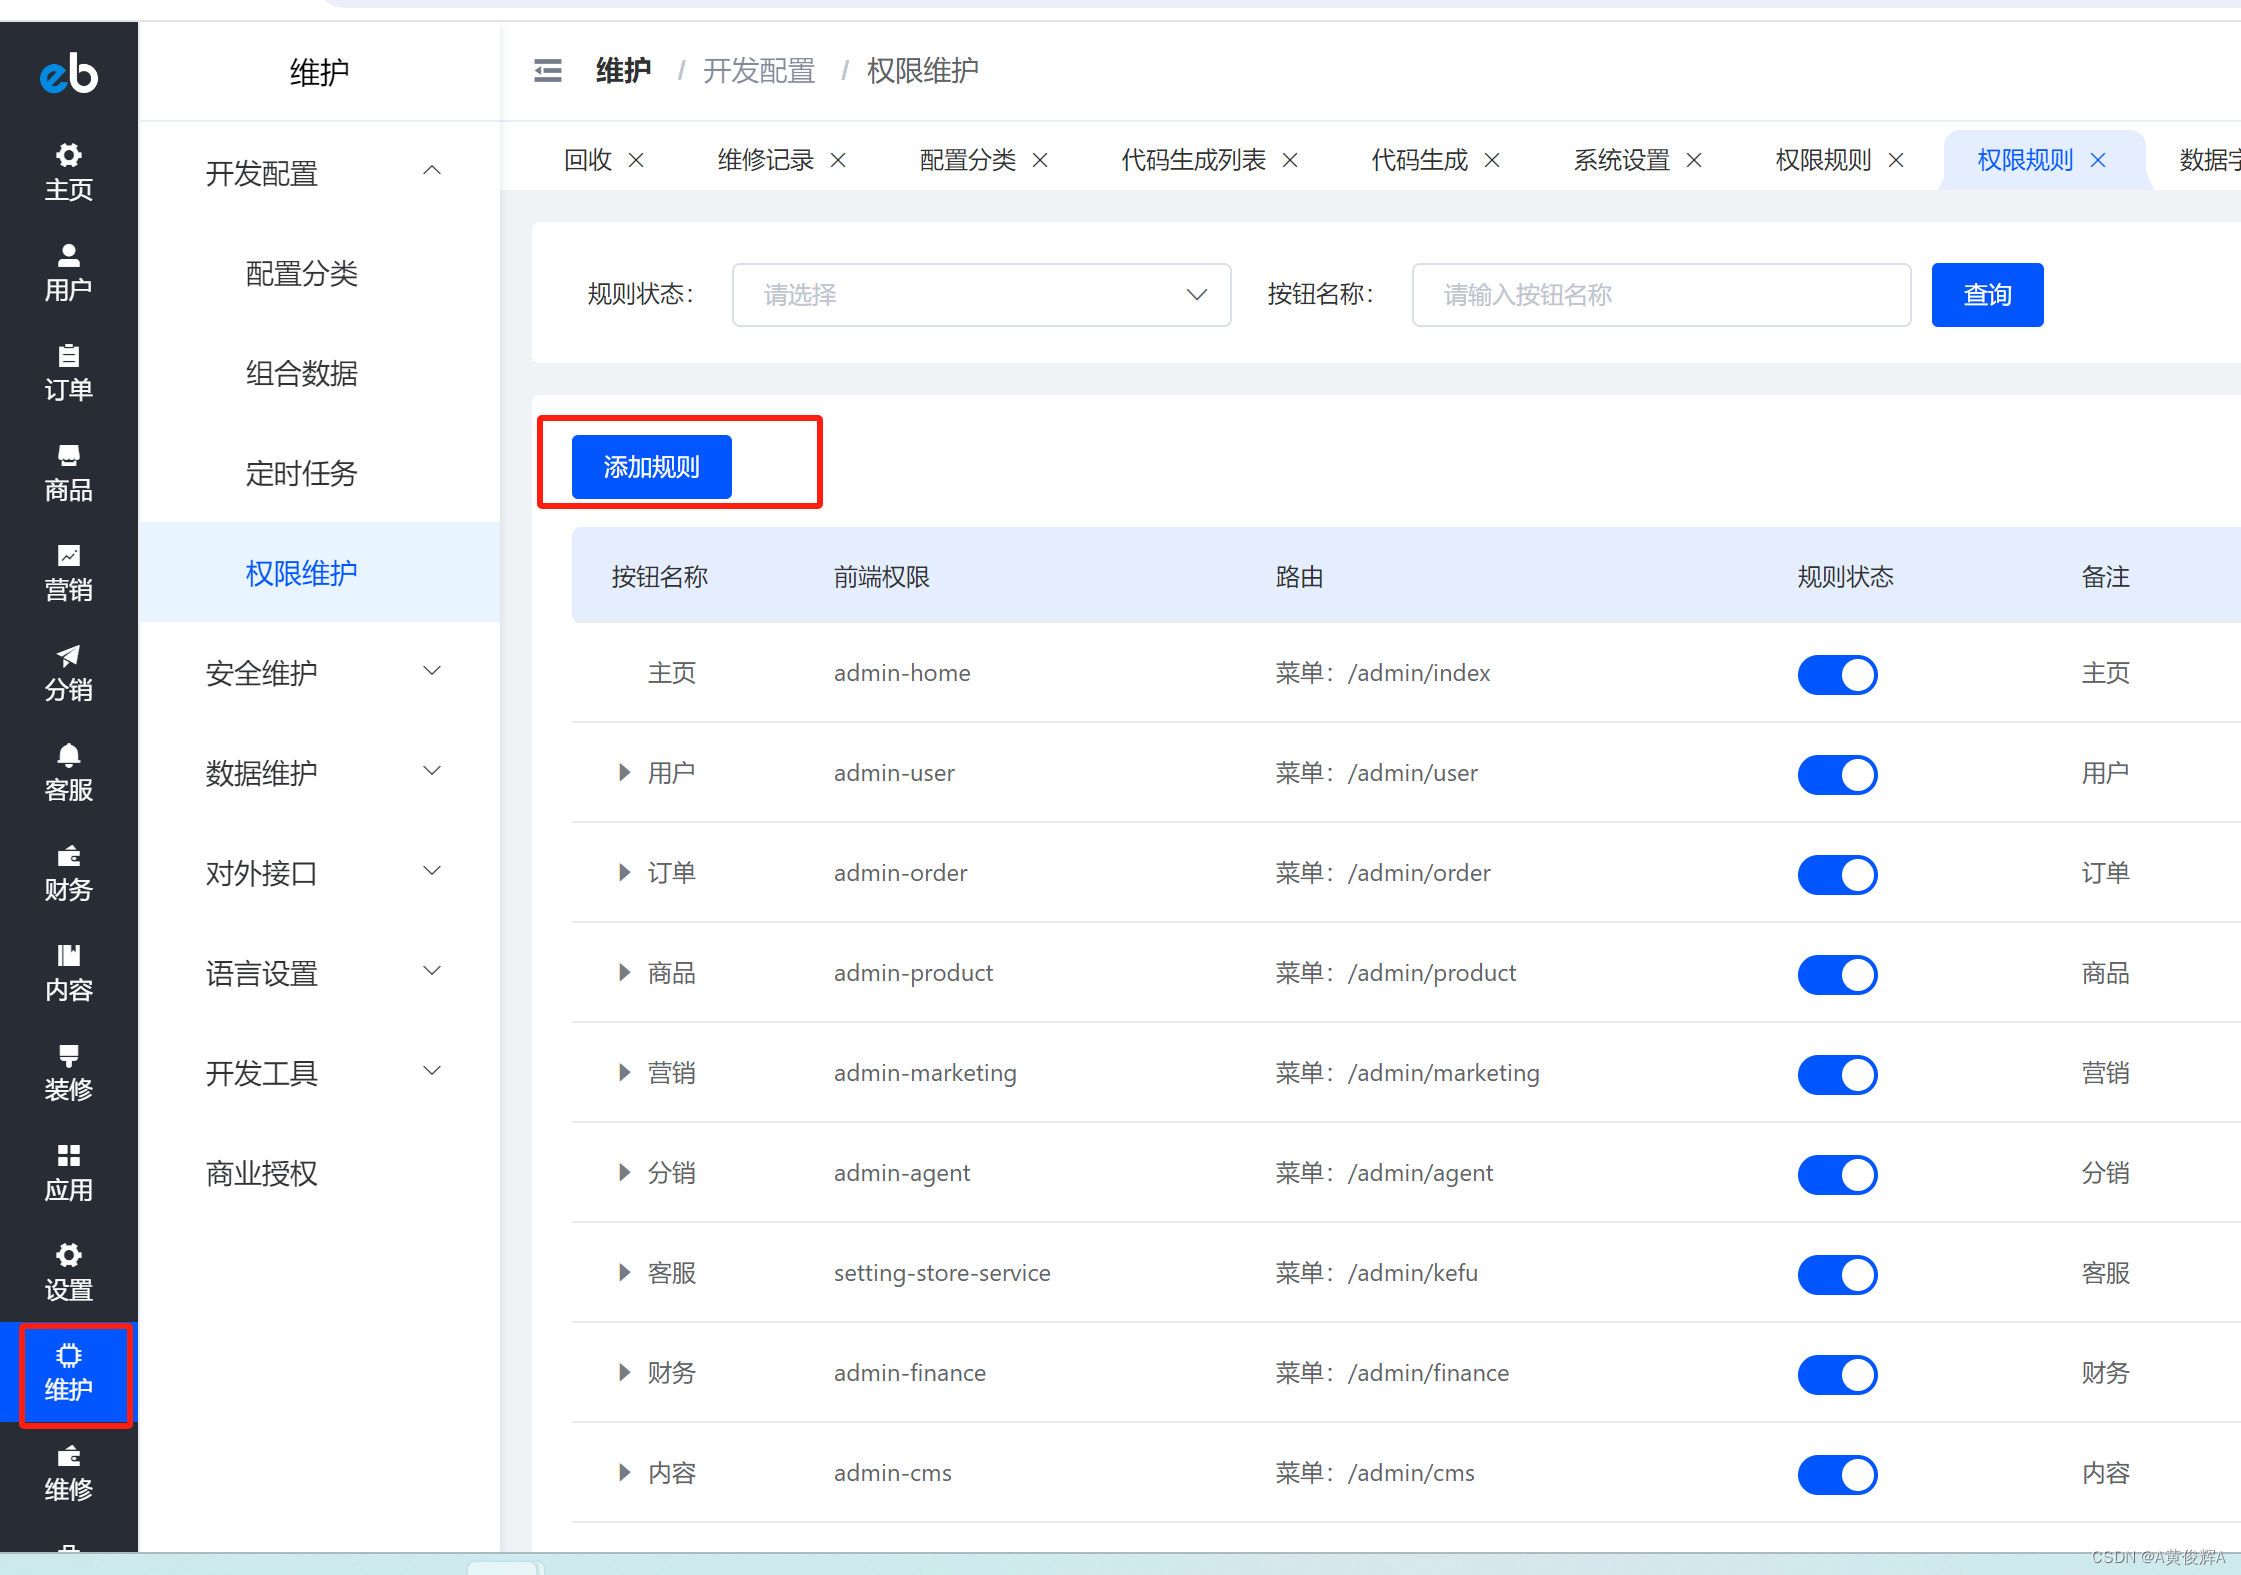This screenshot has height=1575, width=2241.
Task: Open the 设置 settings sidebar icon
Action: 69,1272
